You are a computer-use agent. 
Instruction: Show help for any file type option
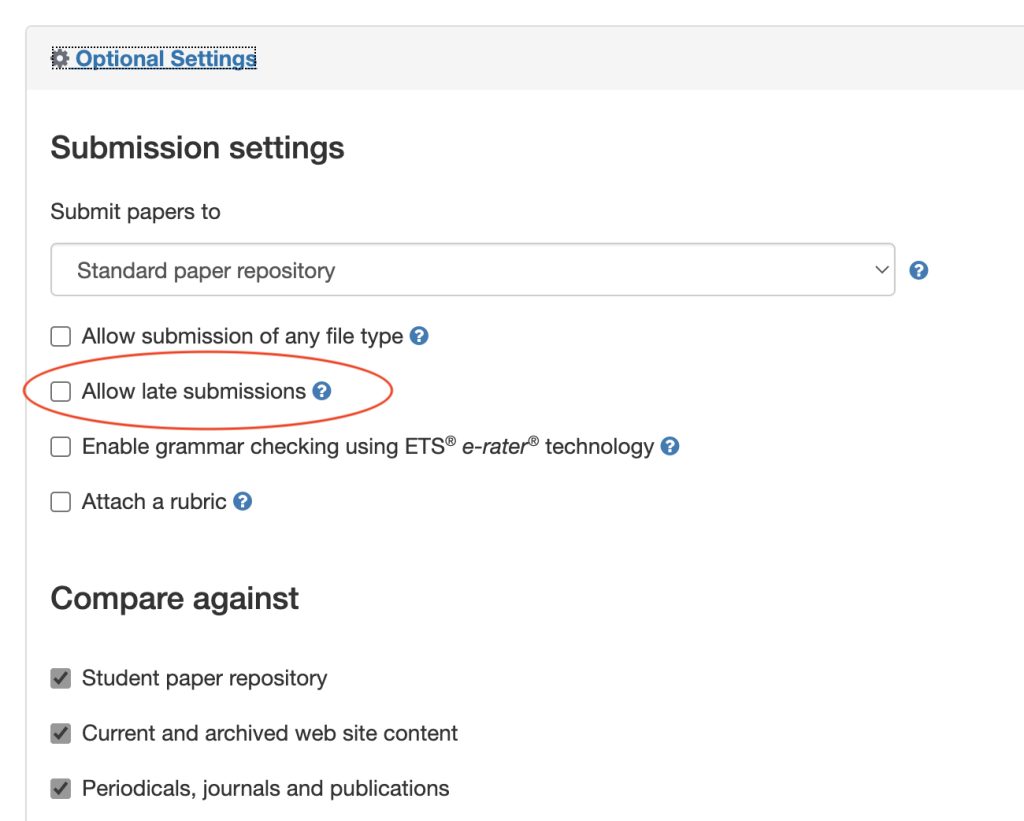coord(420,336)
